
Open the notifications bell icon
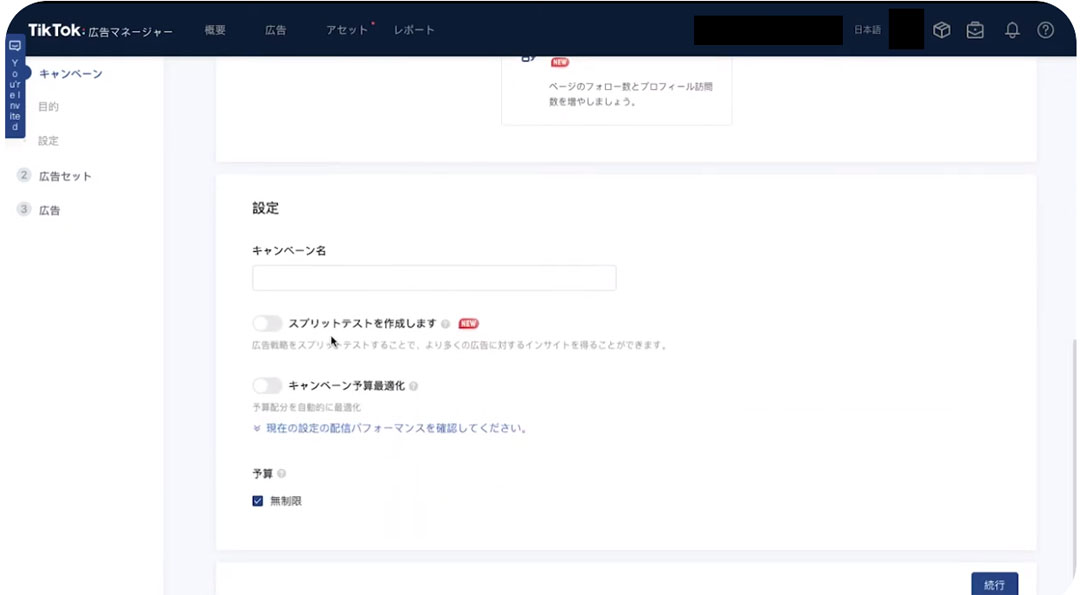[x=1011, y=29]
